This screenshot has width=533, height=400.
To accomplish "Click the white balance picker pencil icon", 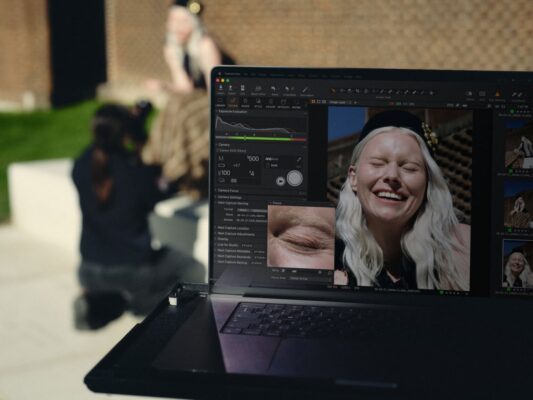I will (x=298, y=159).
